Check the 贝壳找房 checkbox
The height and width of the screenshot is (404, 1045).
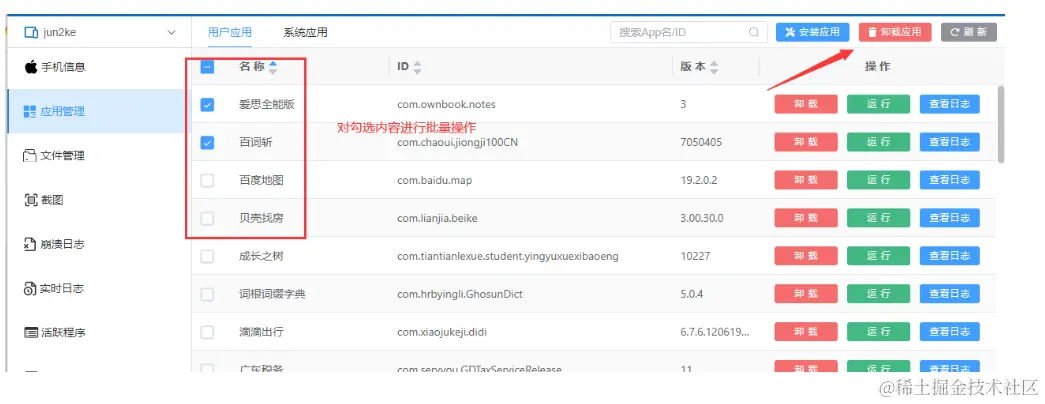pyautogui.click(x=207, y=218)
